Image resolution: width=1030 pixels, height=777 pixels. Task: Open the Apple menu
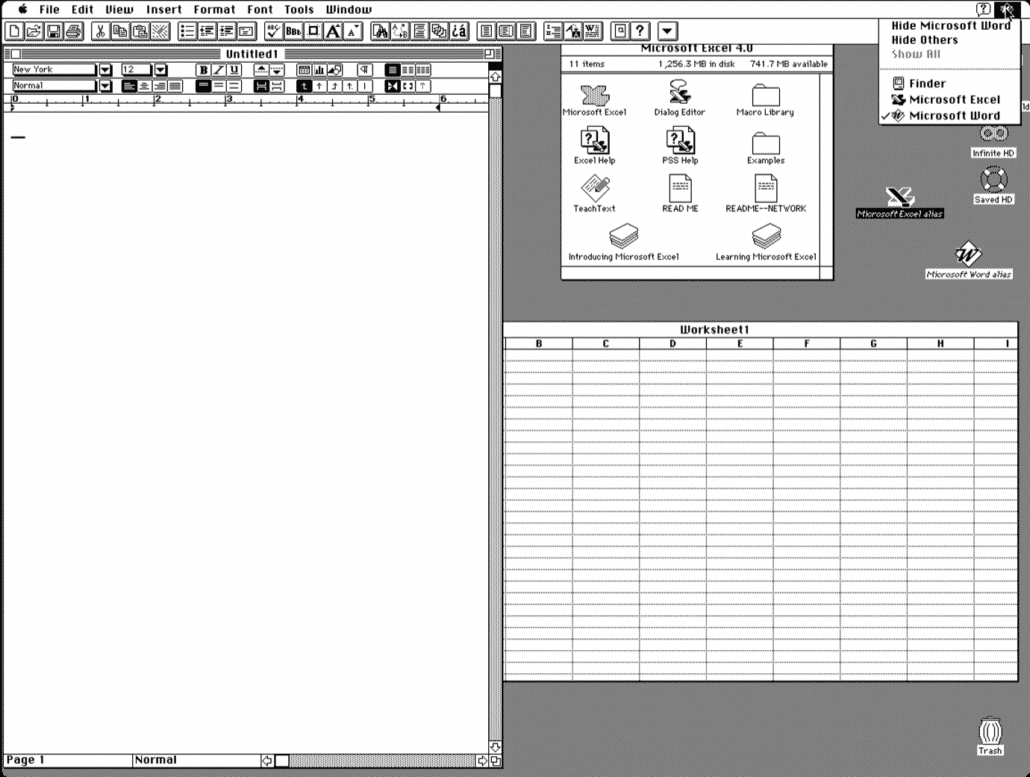pos(22,9)
